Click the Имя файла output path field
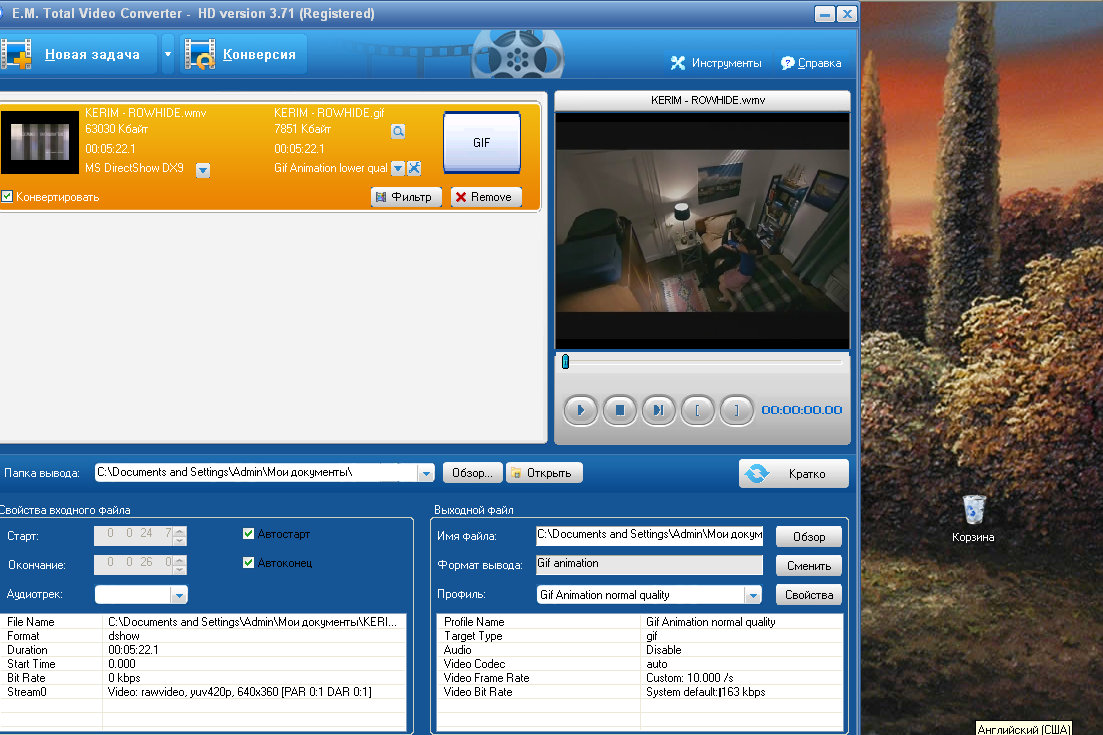Image resolution: width=1103 pixels, height=735 pixels. click(649, 535)
